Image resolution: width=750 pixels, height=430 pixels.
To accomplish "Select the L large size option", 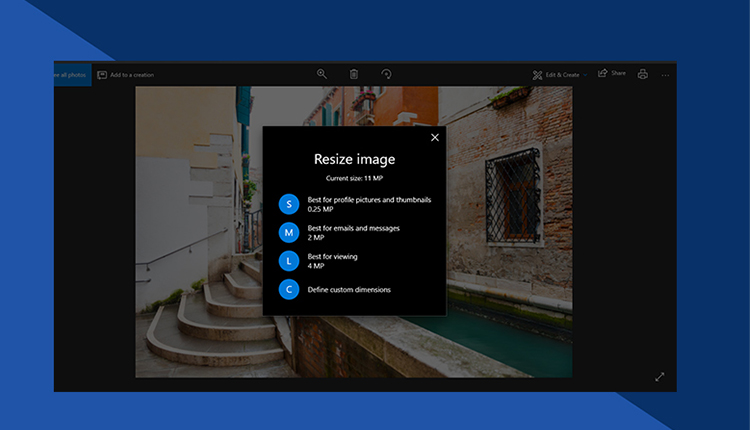I will pos(289,261).
